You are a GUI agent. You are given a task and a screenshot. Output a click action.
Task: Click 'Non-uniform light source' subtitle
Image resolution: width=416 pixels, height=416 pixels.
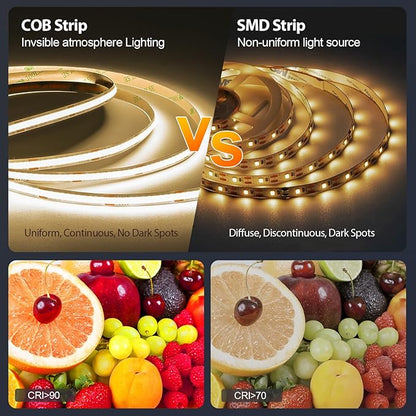click(299, 43)
